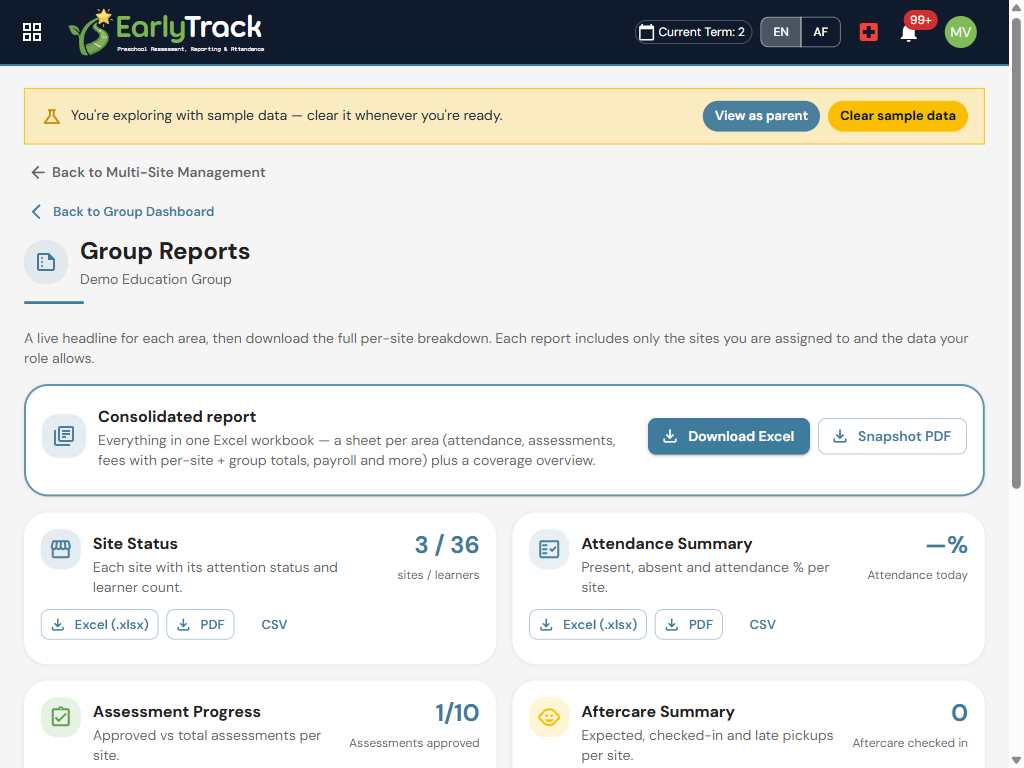Download the consolidated Excel workbook
The image size is (1024, 768).
tap(728, 436)
